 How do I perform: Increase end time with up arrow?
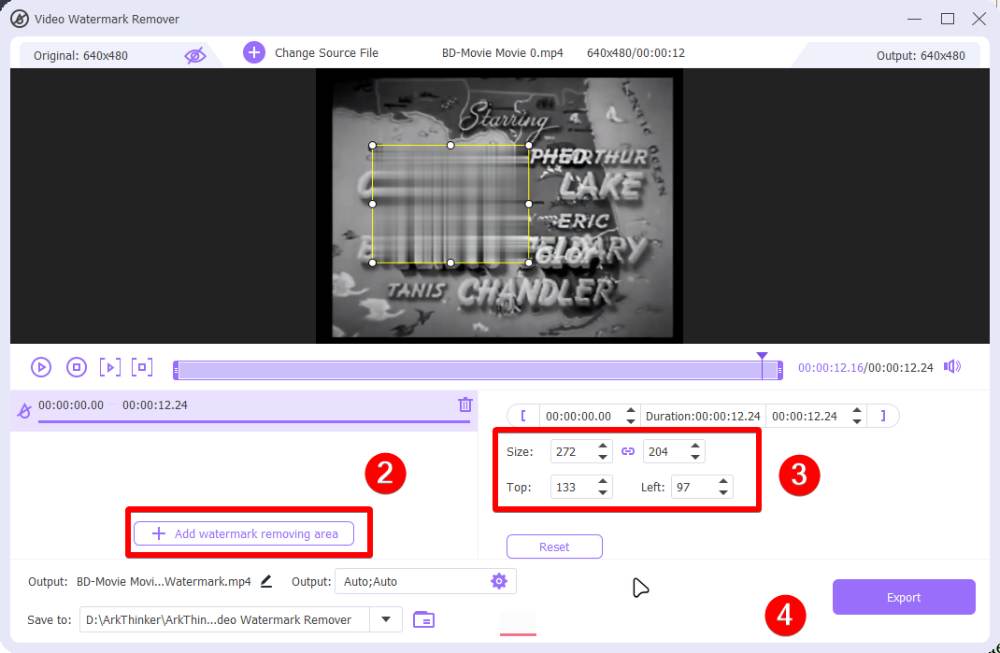click(857, 411)
